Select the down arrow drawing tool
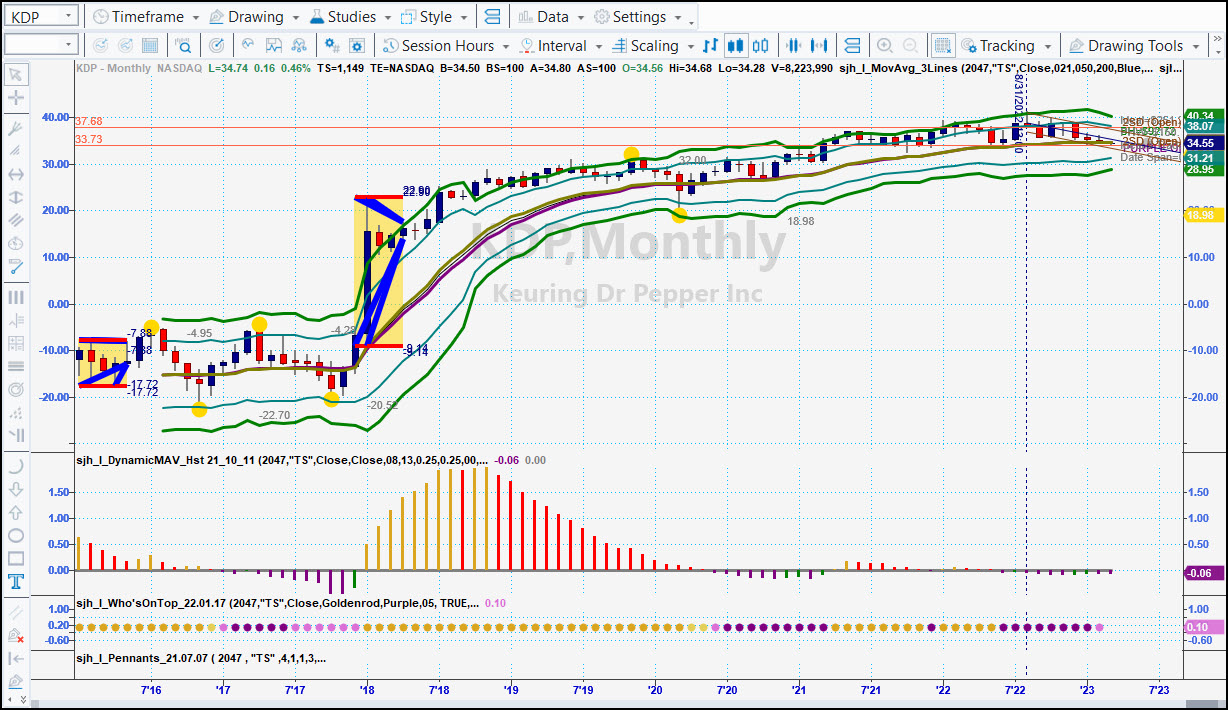 [15, 489]
